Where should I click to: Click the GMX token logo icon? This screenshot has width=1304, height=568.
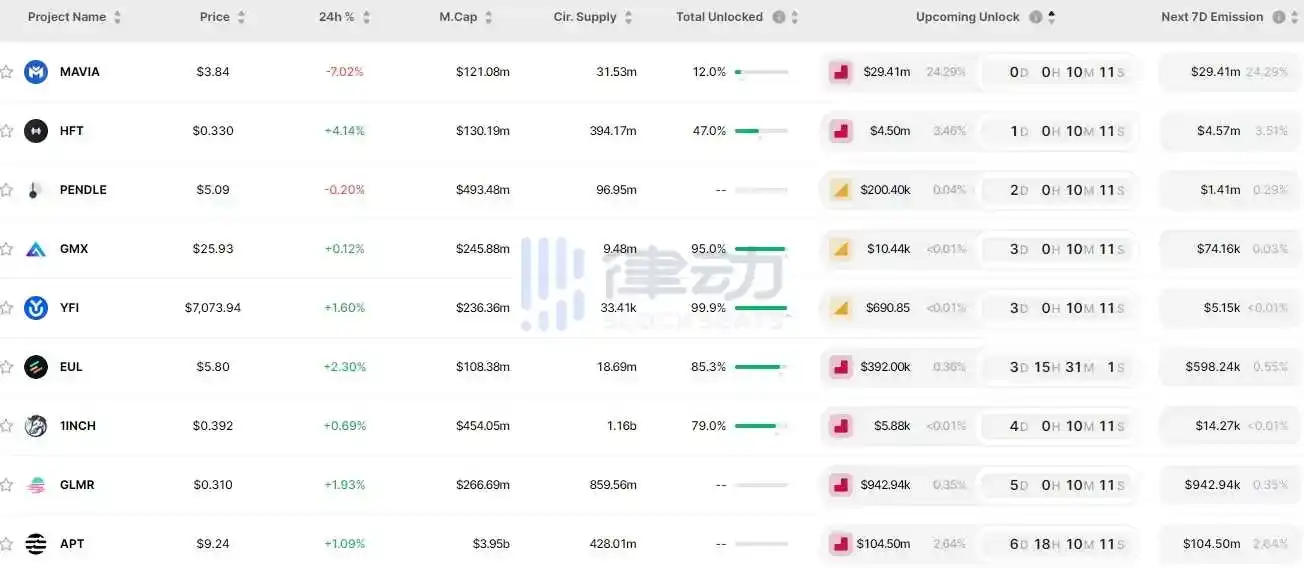tap(36, 249)
